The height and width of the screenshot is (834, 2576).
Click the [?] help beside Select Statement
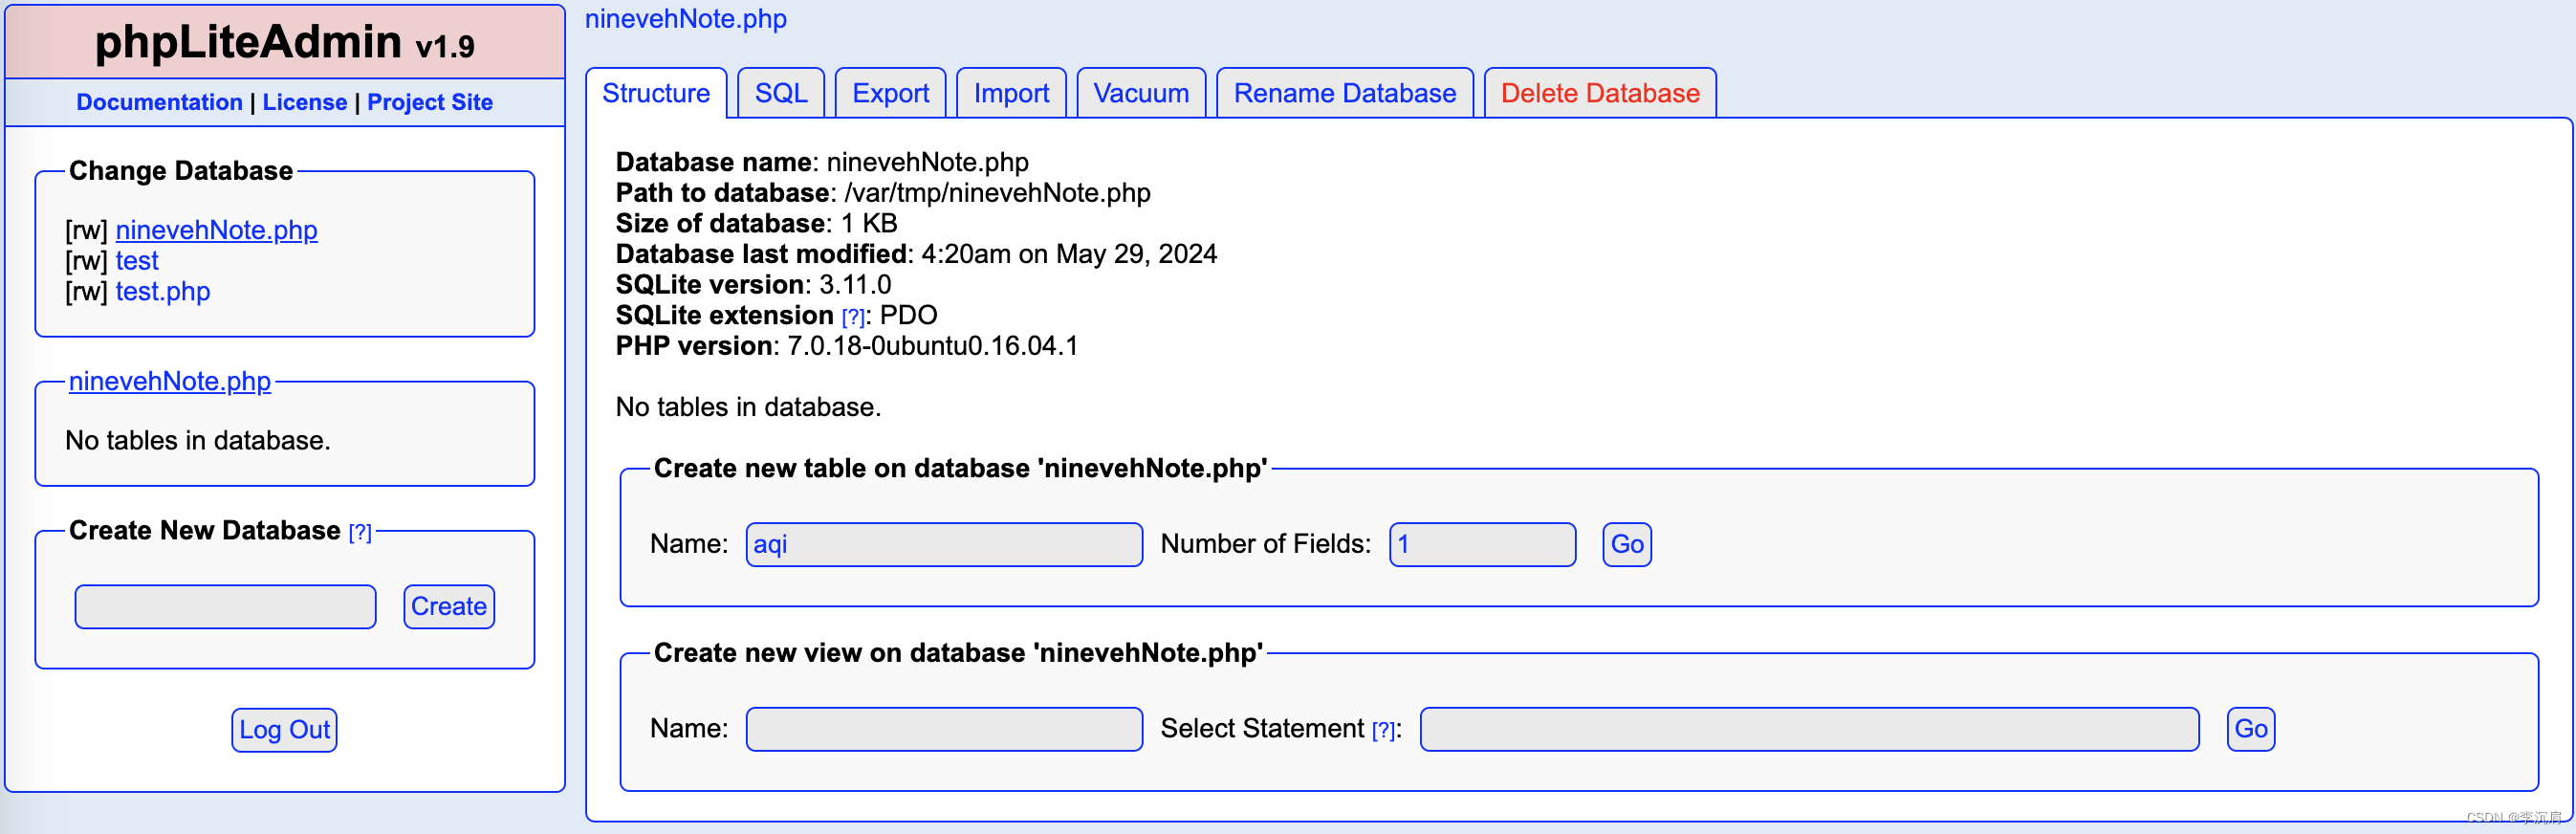[x=1383, y=731]
